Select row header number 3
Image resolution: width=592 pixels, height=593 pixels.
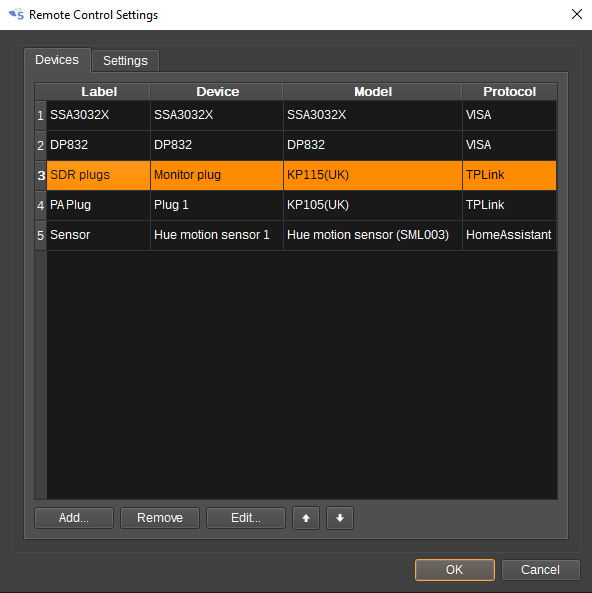coord(40,175)
